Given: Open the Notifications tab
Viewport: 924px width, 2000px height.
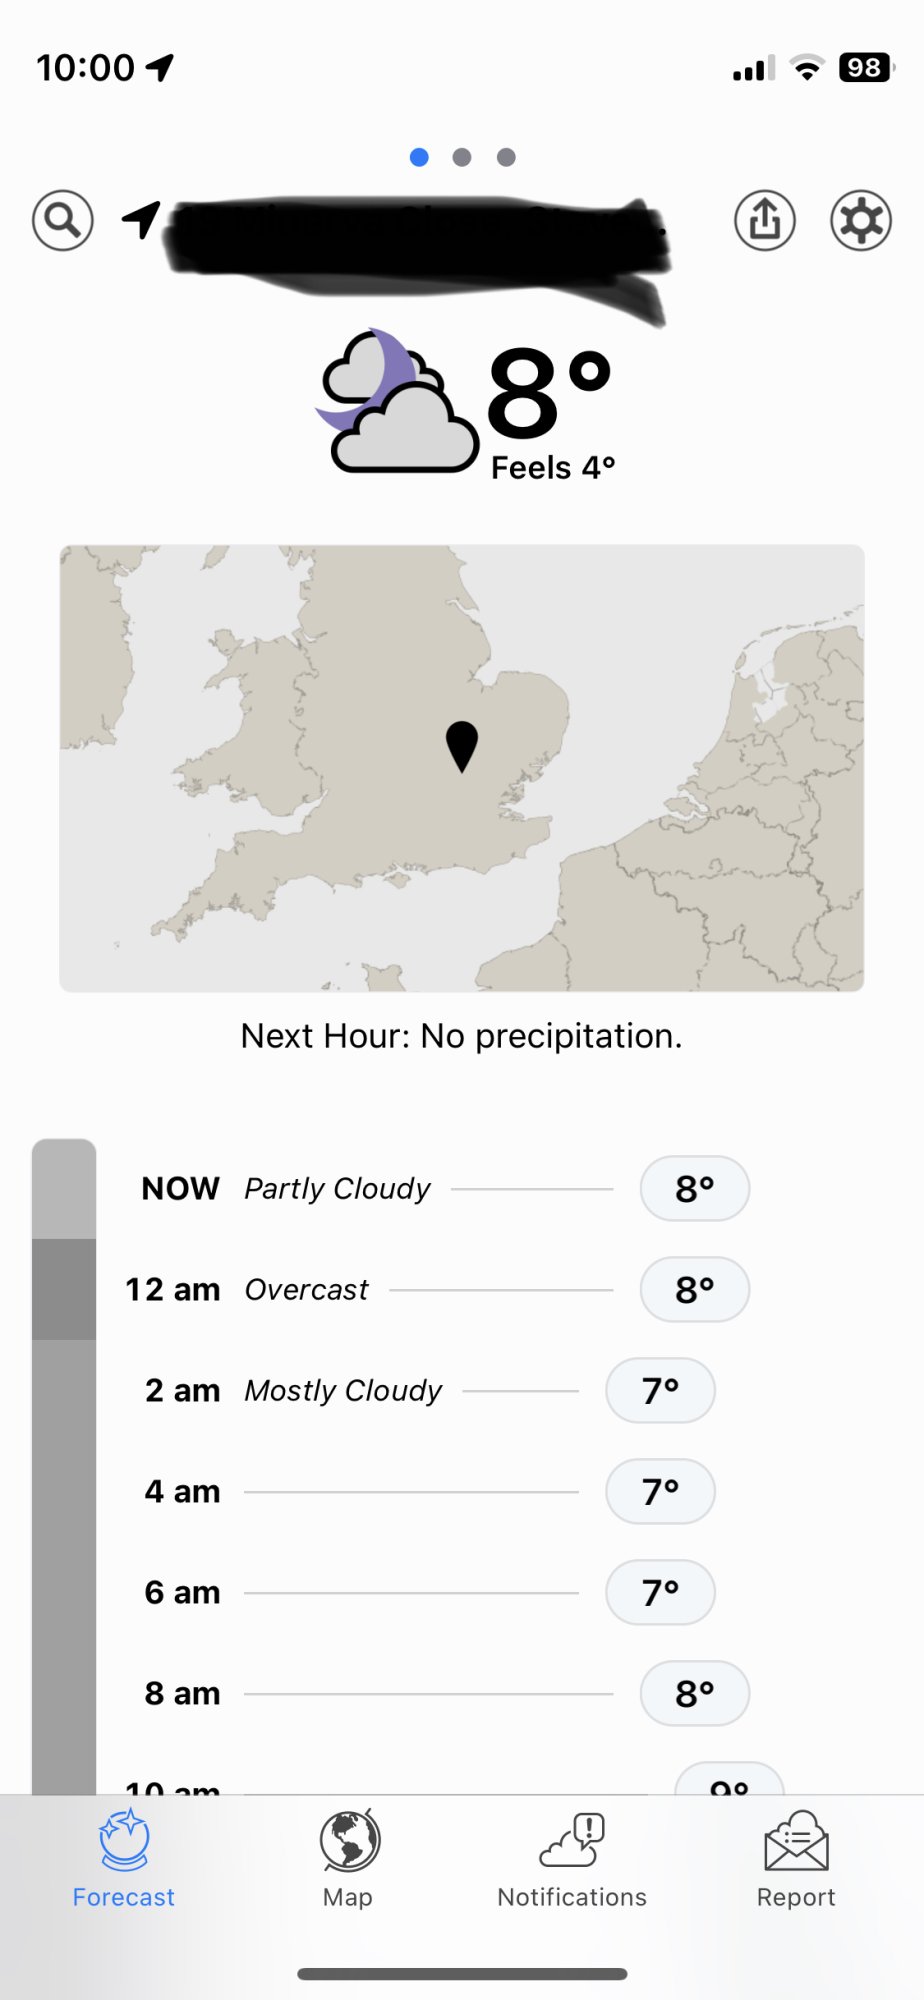Looking at the screenshot, I should 572,1859.
